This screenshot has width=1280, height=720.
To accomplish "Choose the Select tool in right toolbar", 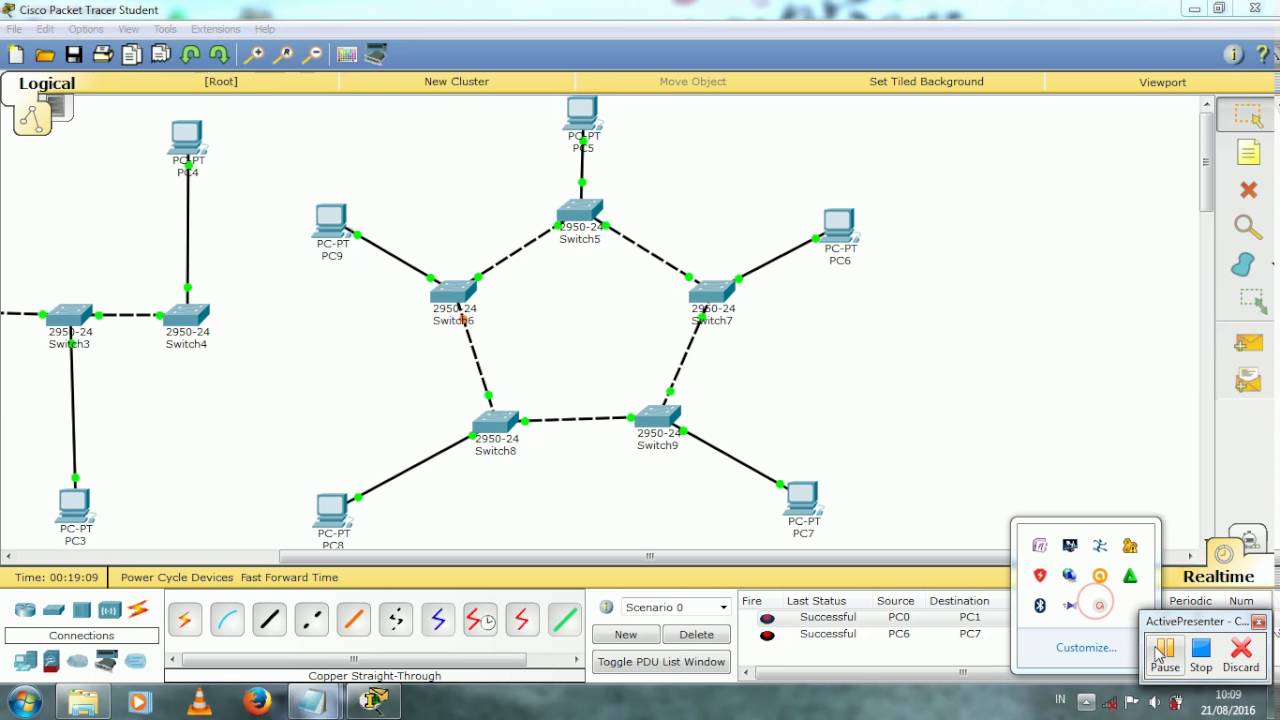I will click(x=1248, y=115).
